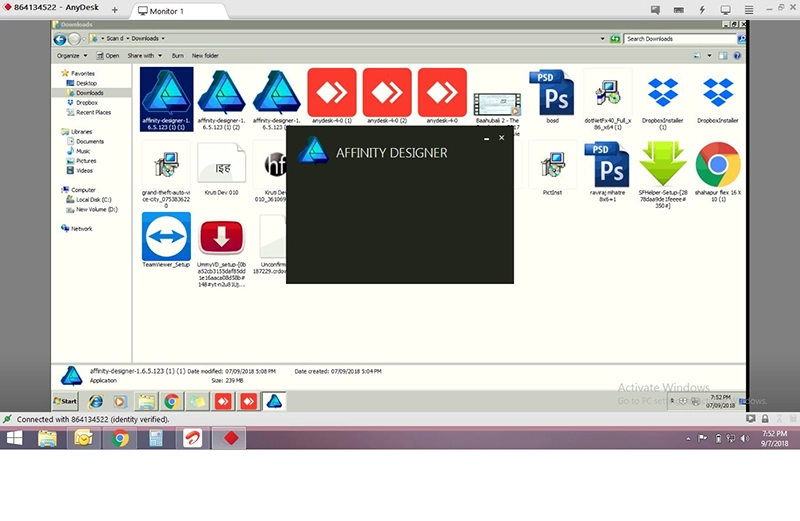Click the Explorer forward arrow button
This screenshot has width=800, height=521.
[74, 39]
